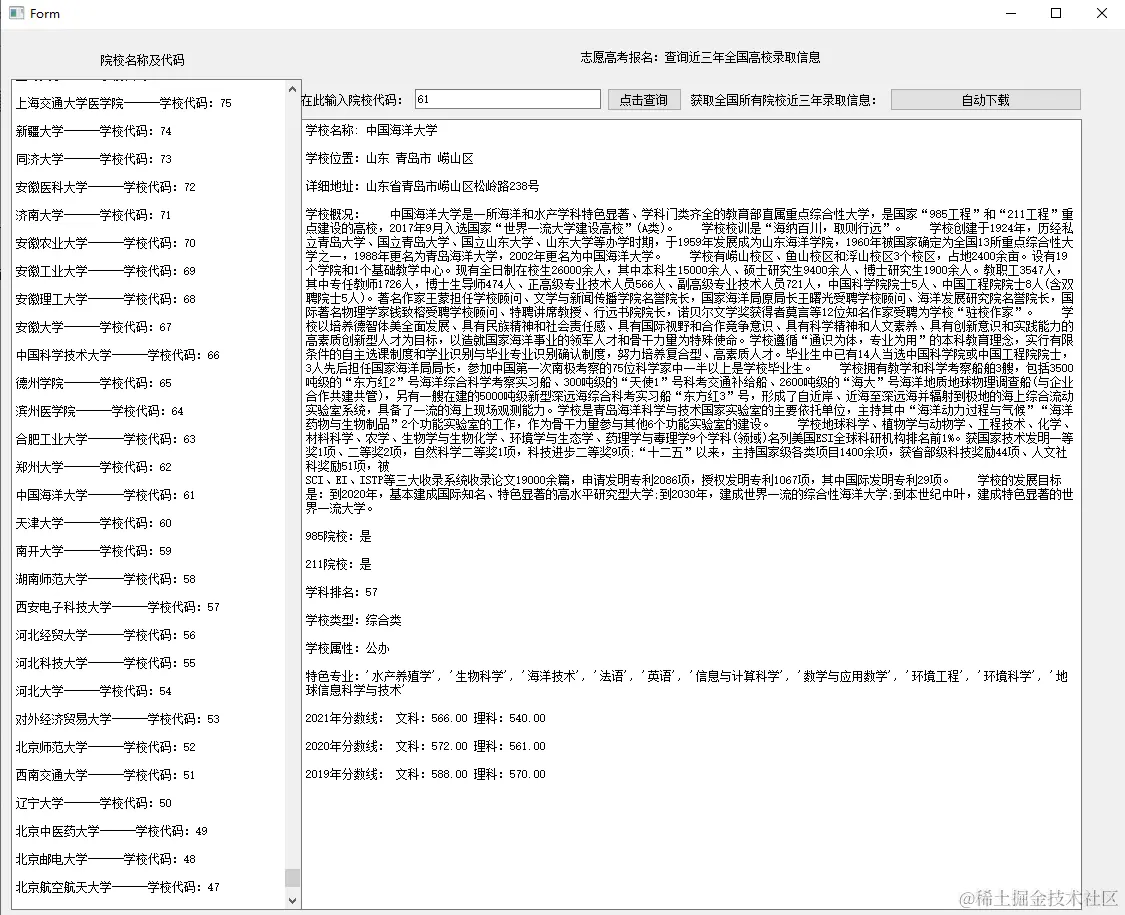The height and width of the screenshot is (915, 1125).
Task: Click the list scrollbar down arrow
Action: tap(292, 900)
